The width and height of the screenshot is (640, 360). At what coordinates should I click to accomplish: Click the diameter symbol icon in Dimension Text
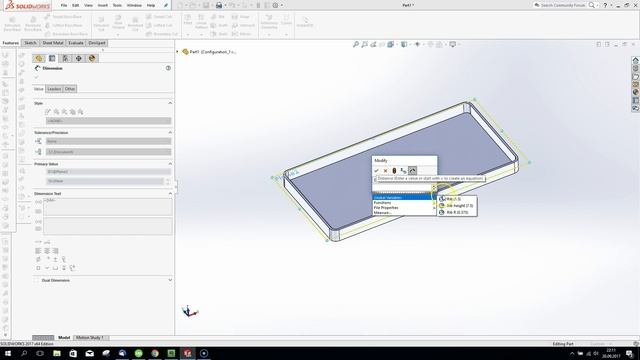pyautogui.click(x=38, y=259)
